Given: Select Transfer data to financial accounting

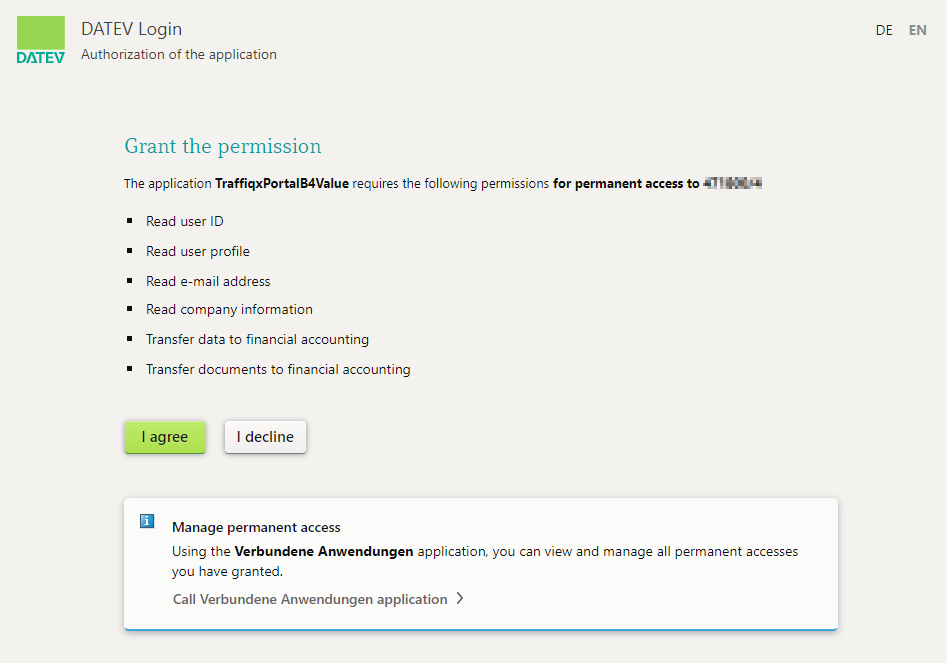Looking at the screenshot, I should [257, 339].
